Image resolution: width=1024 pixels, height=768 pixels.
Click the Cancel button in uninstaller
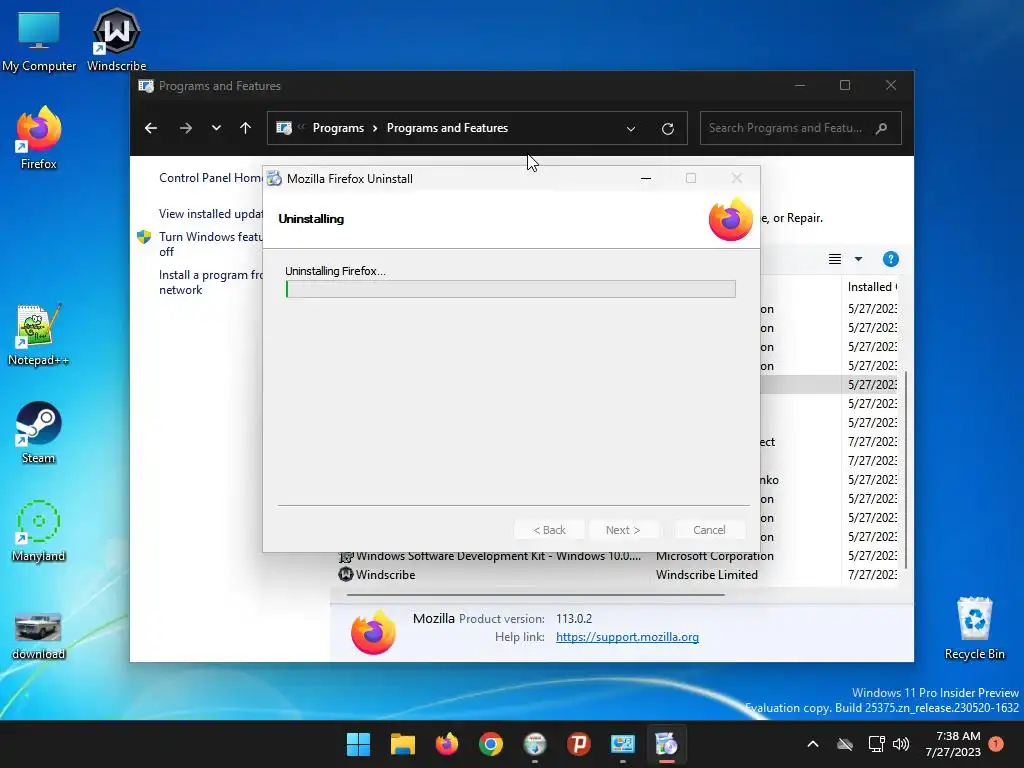pyautogui.click(x=709, y=530)
